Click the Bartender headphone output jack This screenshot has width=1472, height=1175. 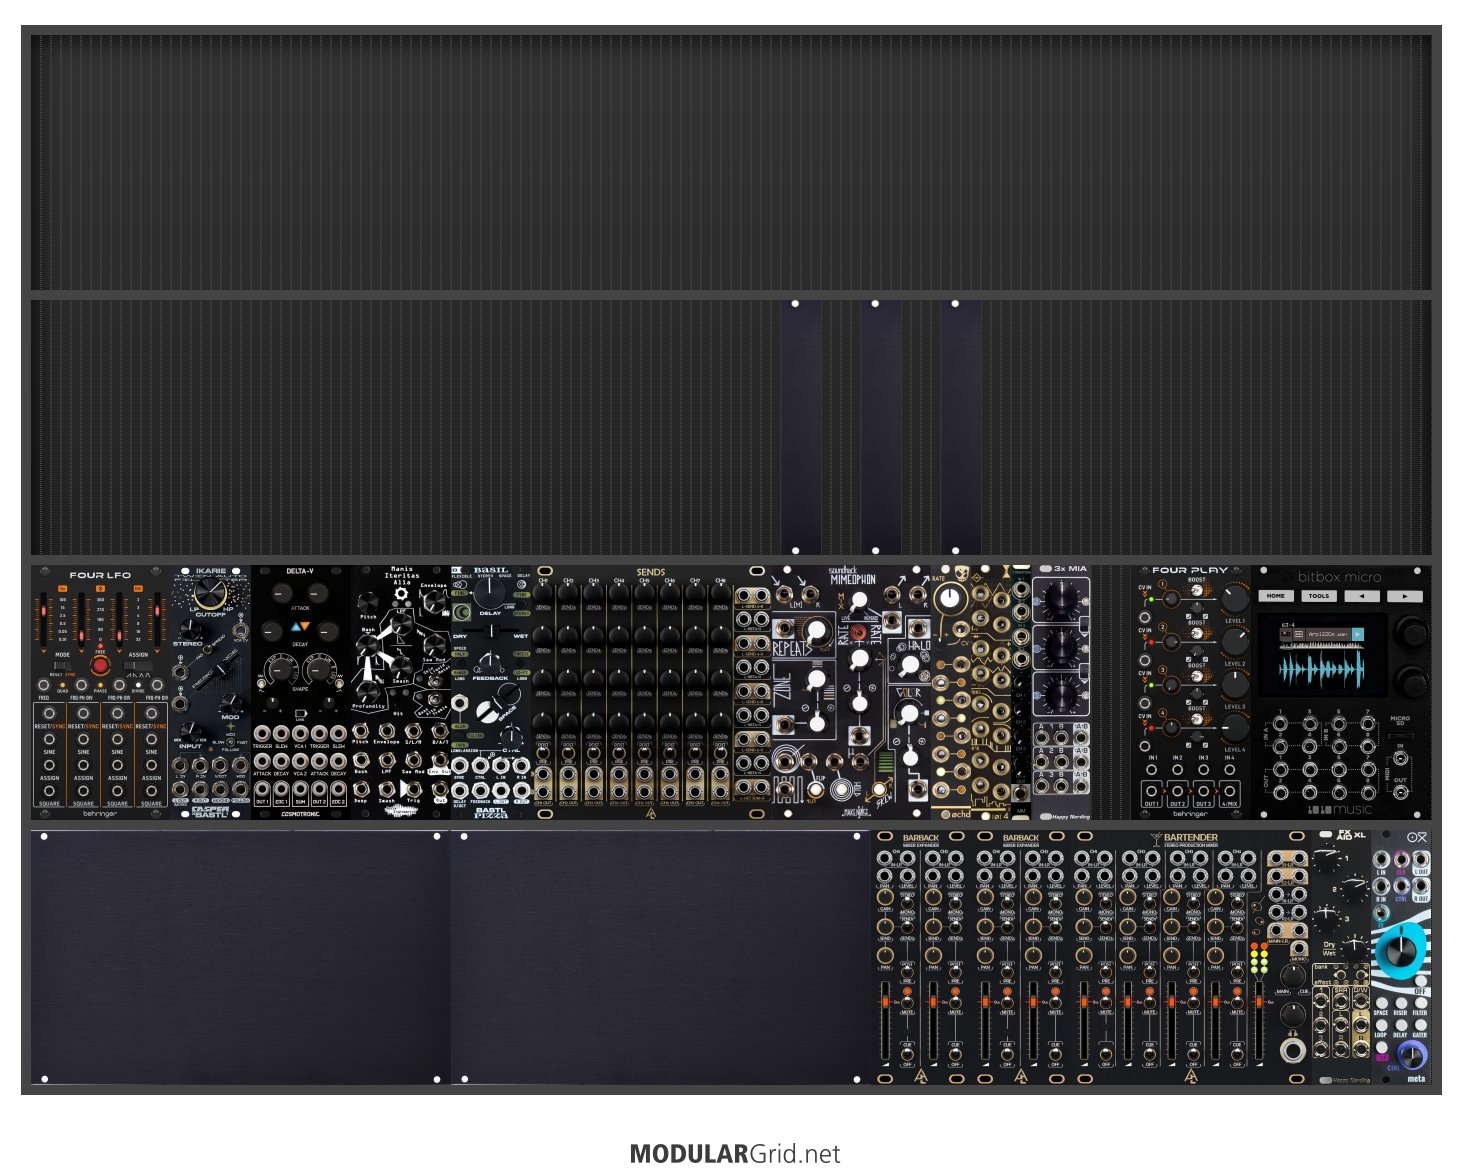[x=1293, y=1050]
